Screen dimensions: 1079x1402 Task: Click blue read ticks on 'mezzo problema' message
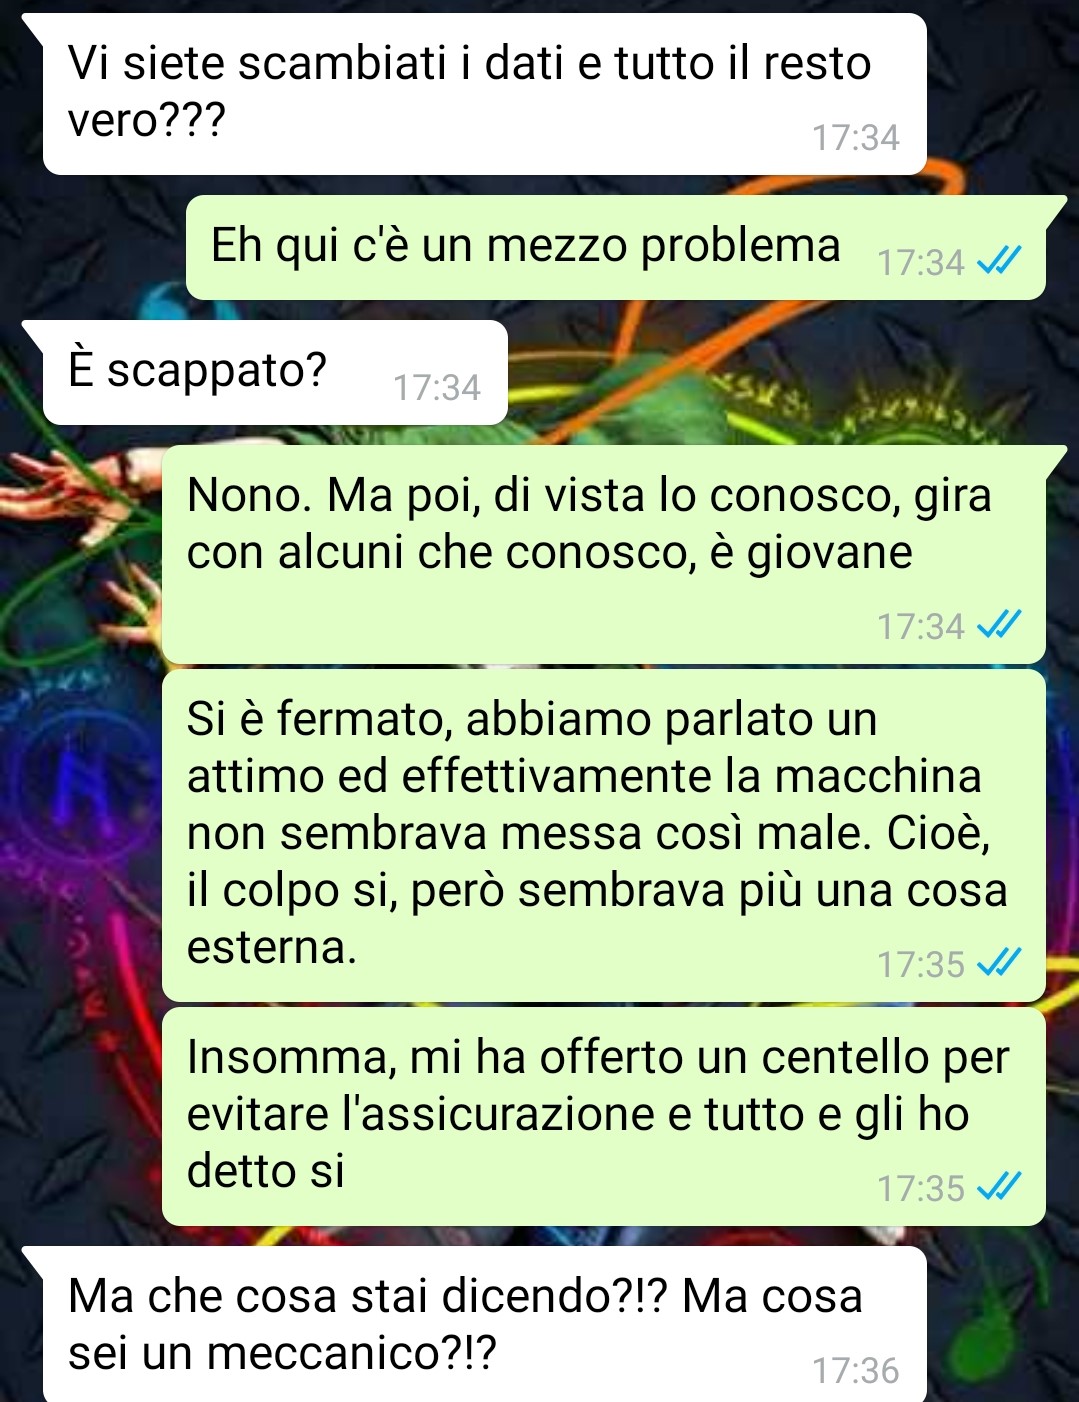998,263
